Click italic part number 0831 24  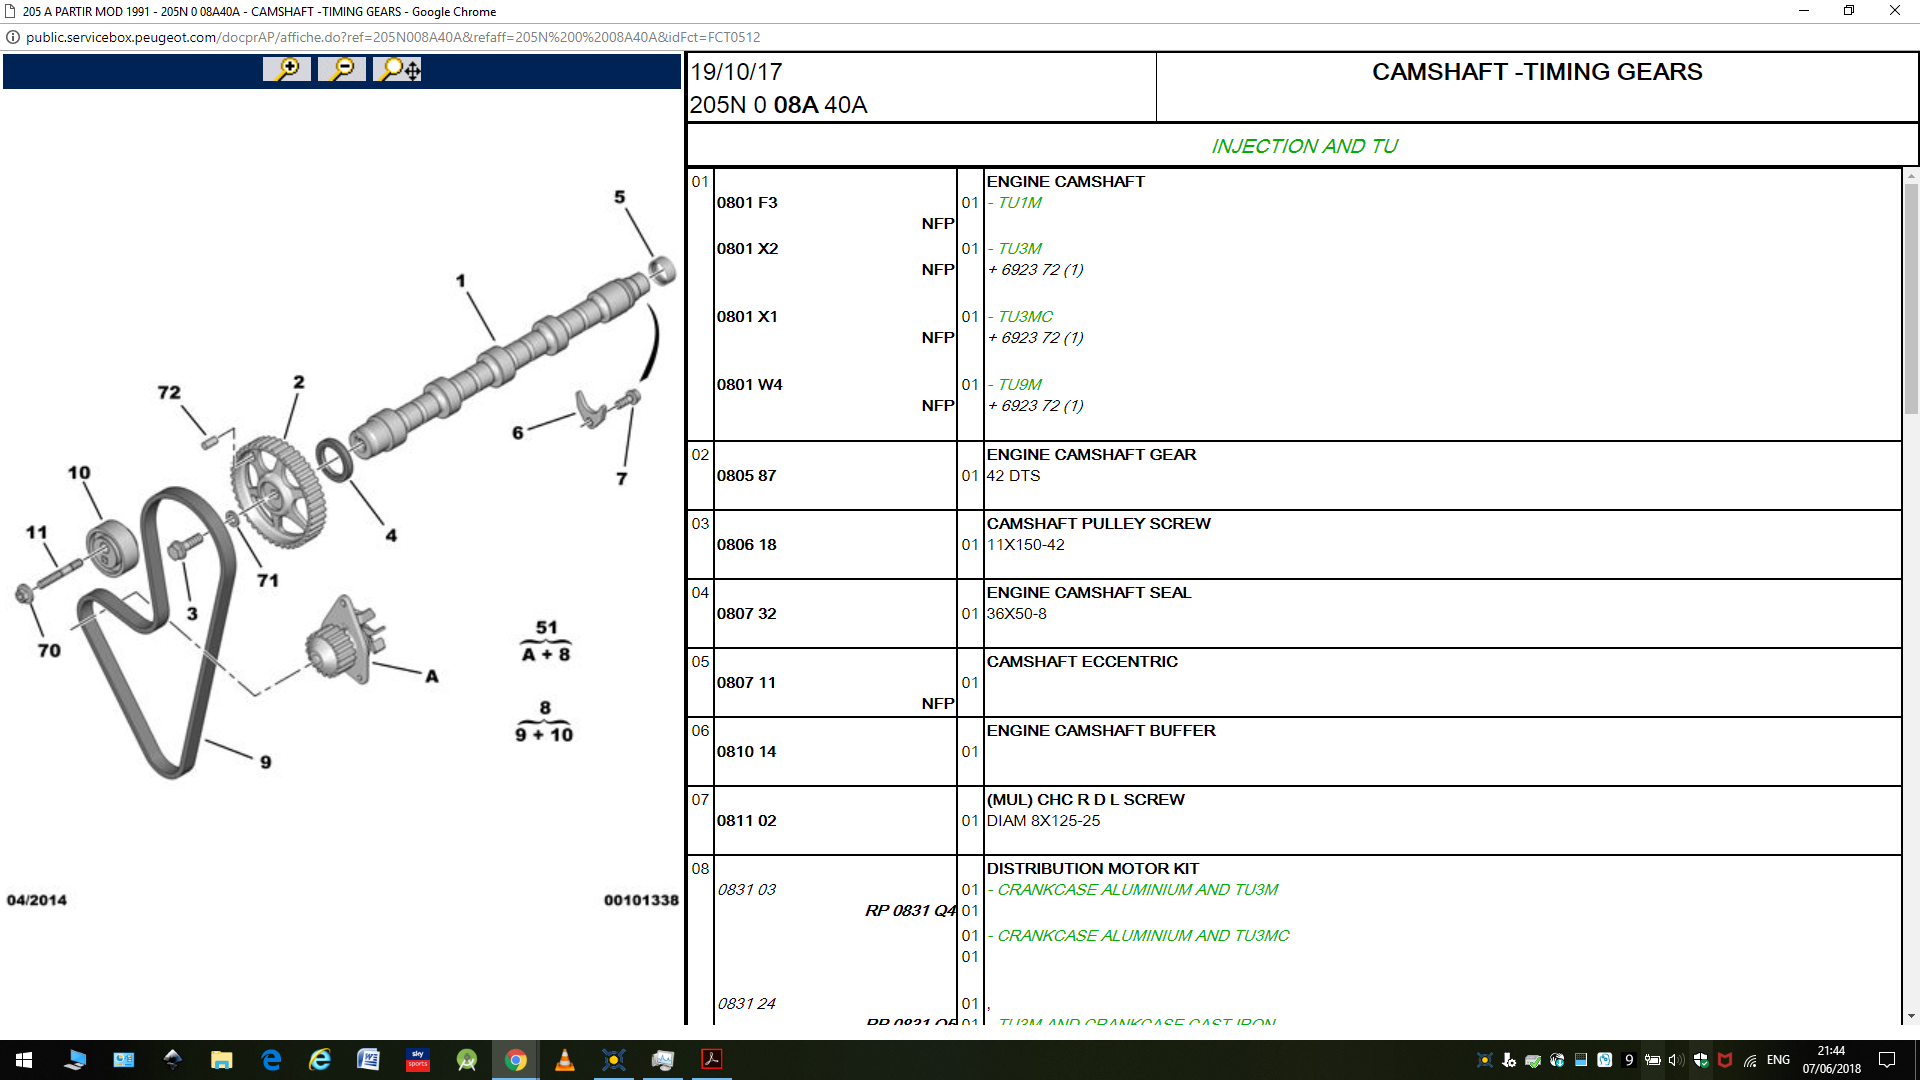(746, 1004)
